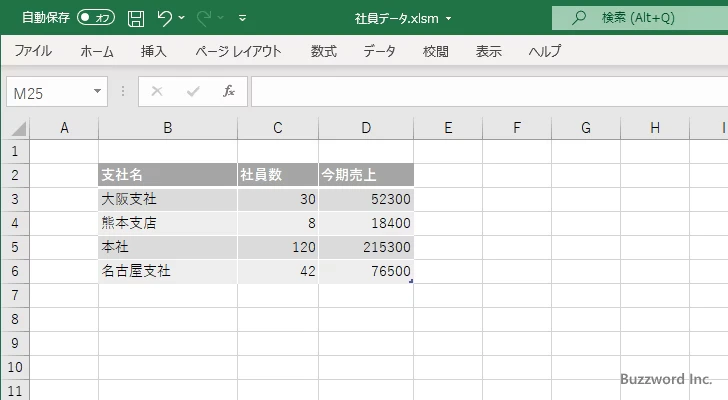Select the cell containing 42

[278, 271]
